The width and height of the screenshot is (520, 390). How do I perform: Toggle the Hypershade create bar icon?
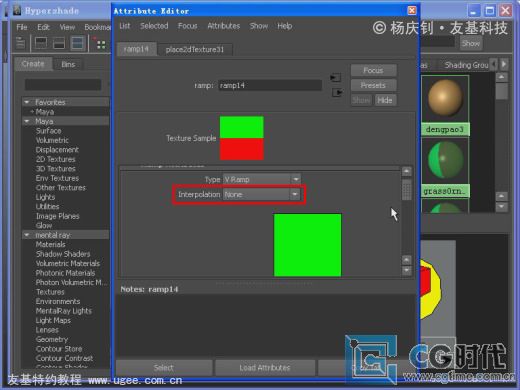click(20, 43)
